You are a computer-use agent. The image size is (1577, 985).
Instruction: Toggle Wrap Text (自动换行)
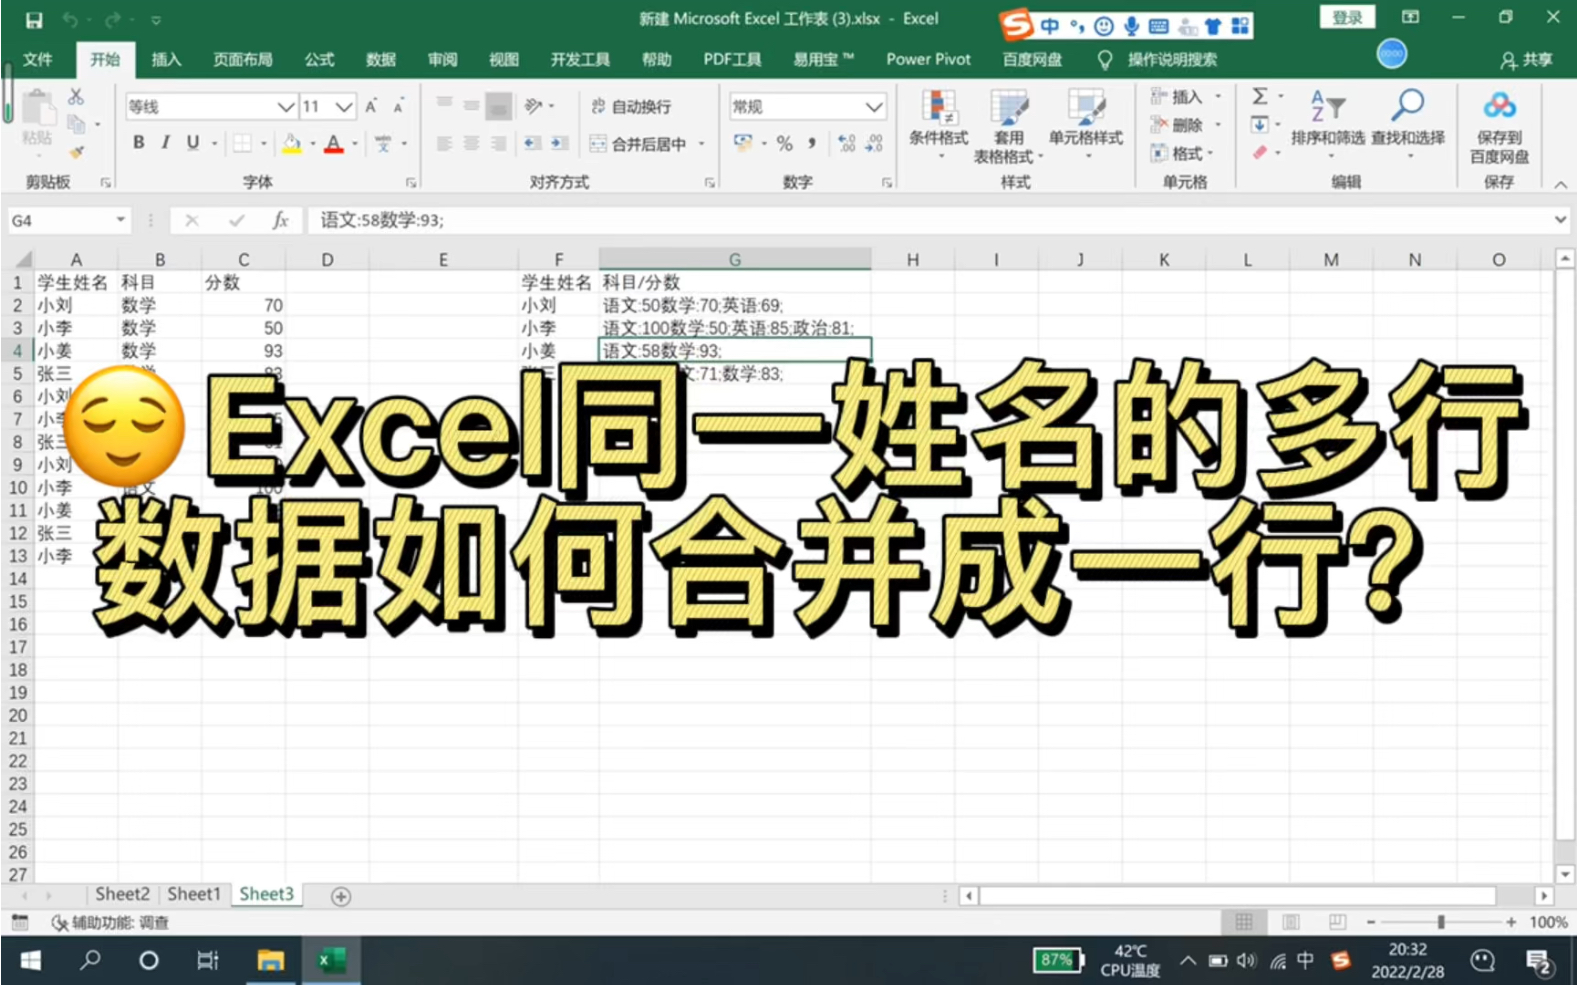631,107
